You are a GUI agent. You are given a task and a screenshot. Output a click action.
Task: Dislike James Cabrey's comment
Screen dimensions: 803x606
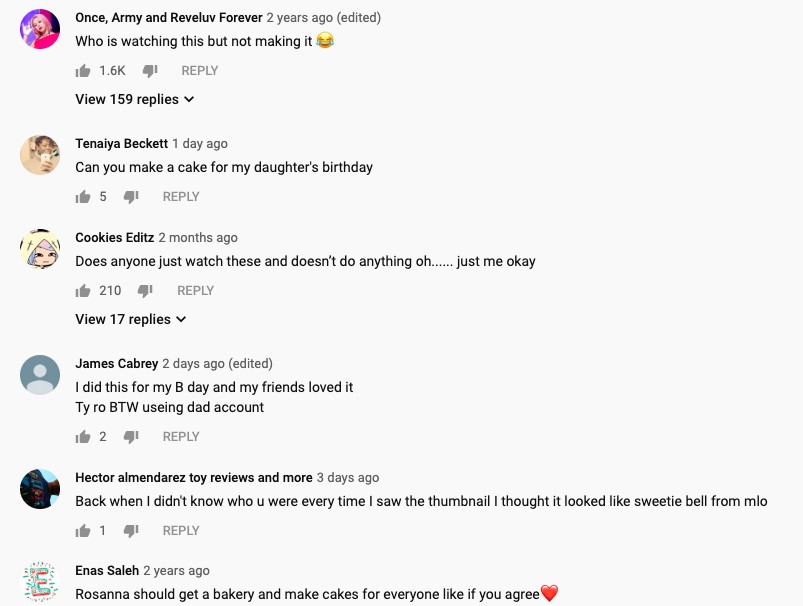(131, 437)
